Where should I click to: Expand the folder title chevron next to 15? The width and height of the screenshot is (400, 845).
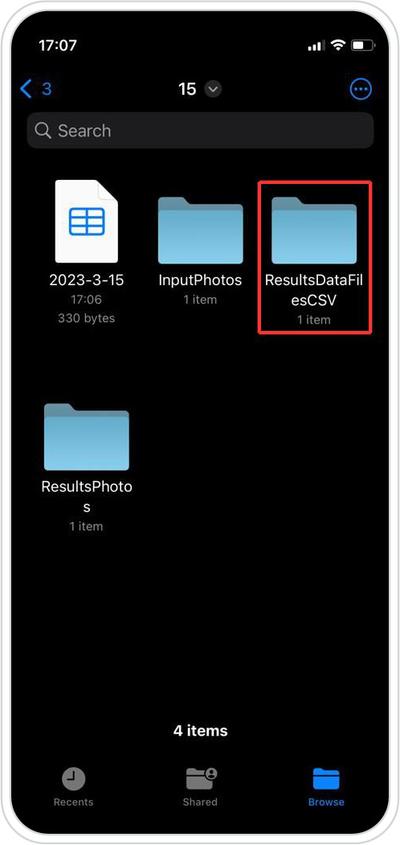pos(213,89)
